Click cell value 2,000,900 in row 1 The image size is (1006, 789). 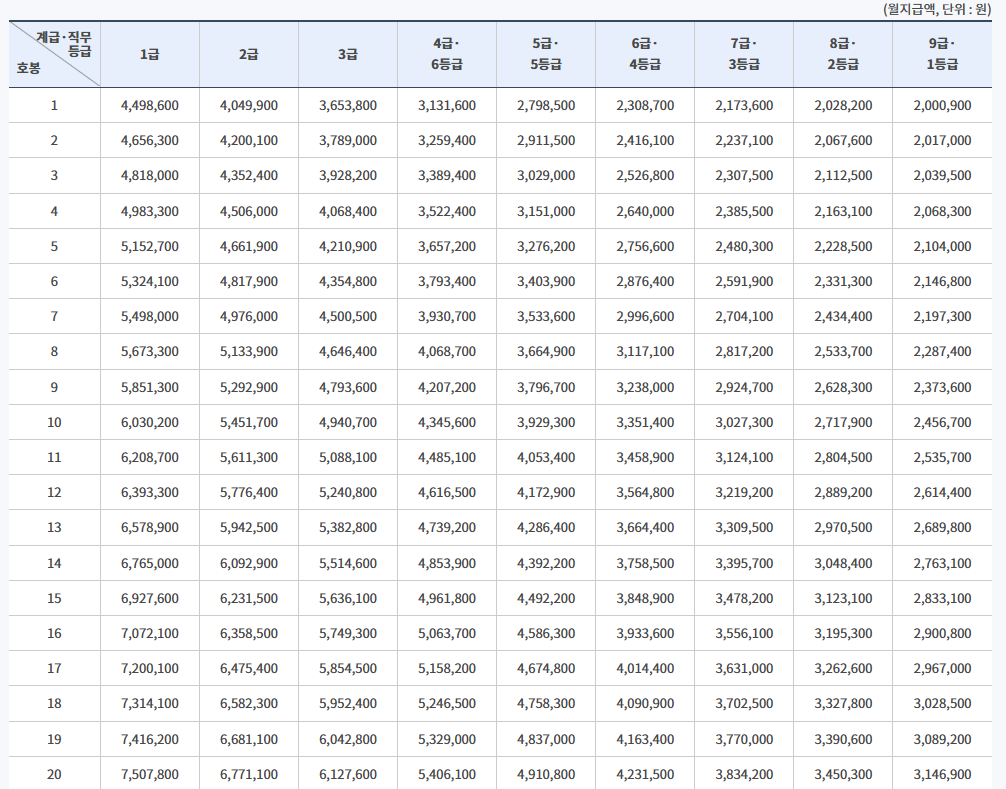coord(940,104)
